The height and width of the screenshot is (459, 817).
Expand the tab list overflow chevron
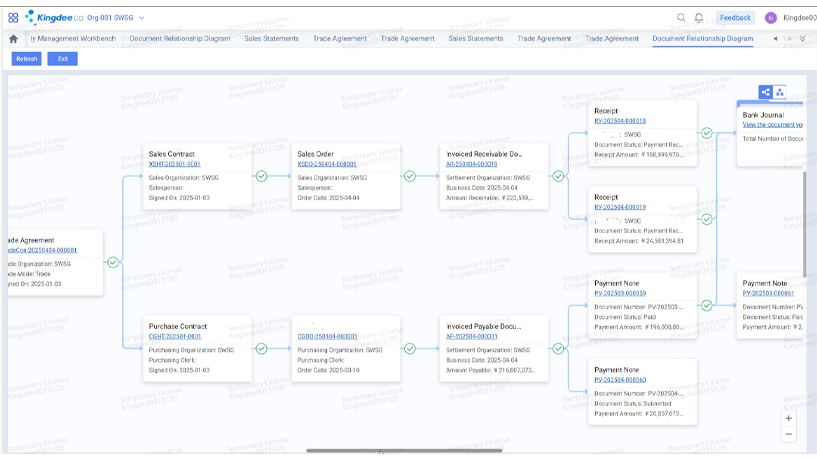coord(802,39)
